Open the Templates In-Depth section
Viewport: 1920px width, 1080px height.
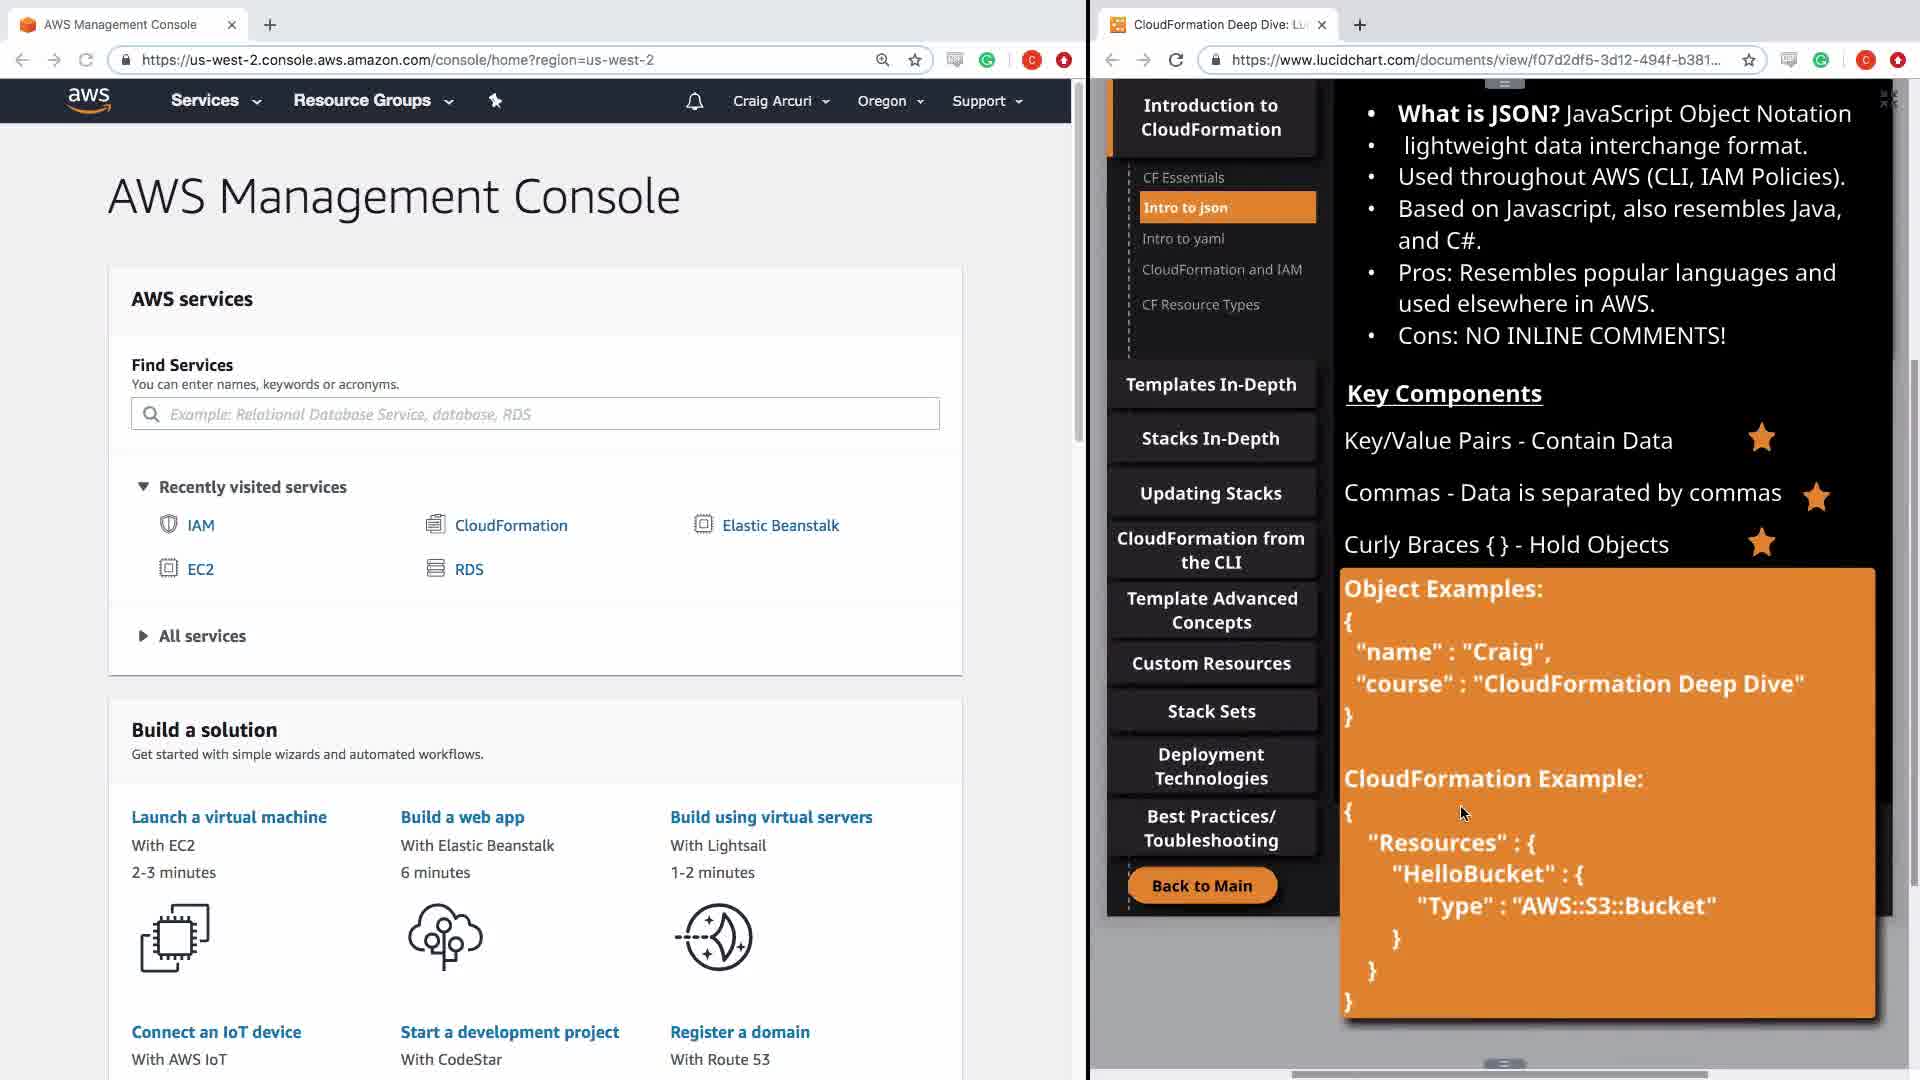pyautogui.click(x=1211, y=385)
